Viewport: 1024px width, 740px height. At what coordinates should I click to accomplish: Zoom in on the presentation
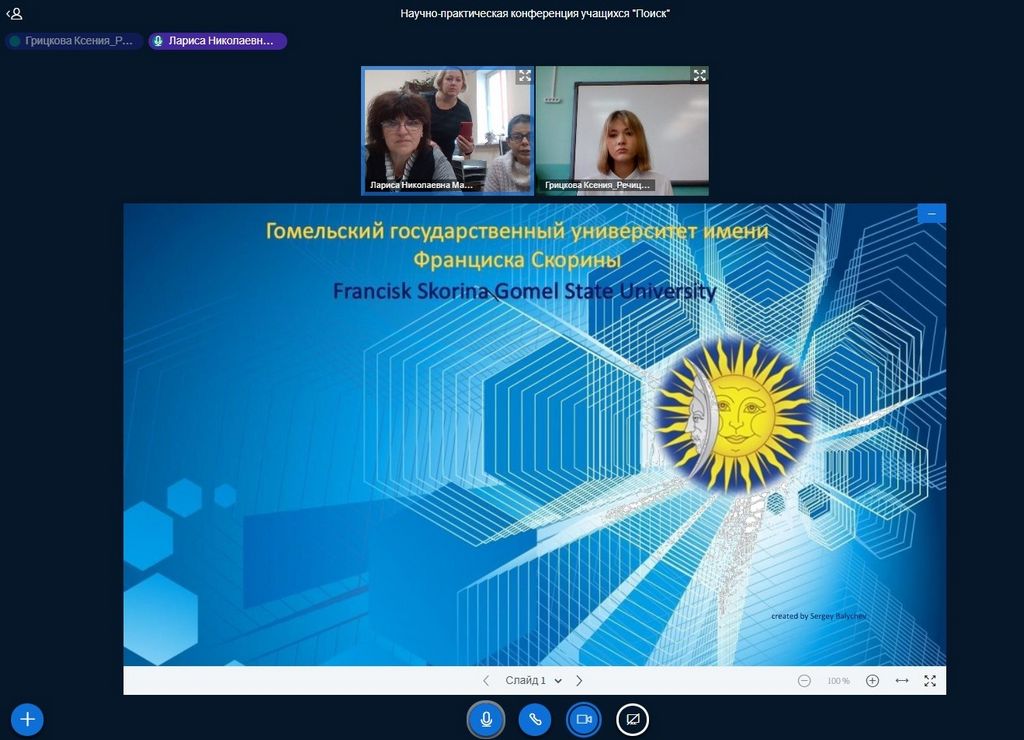(x=872, y=681)
